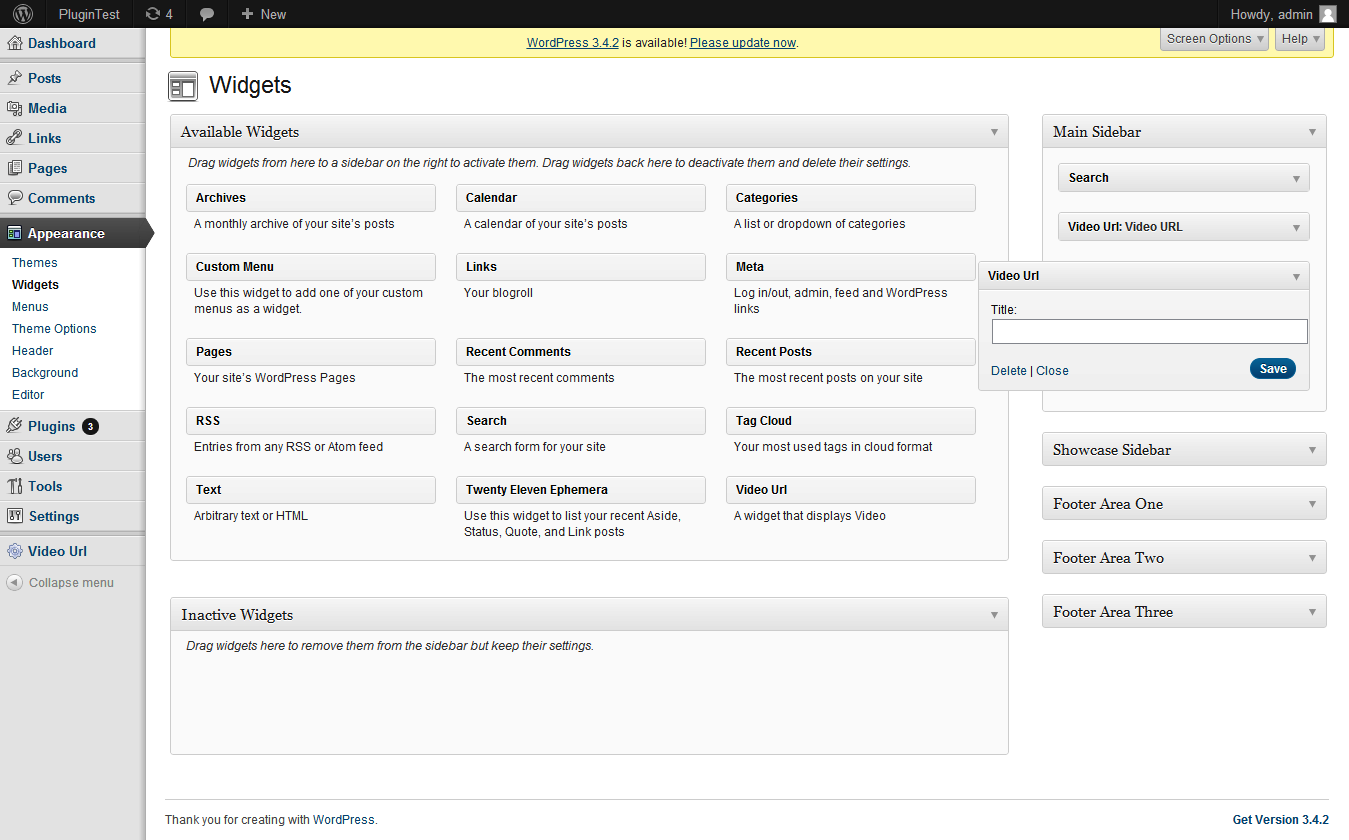This screenshot has height=840, width=1349.
Task: Click Delete link in Video Url widget
Action: pos(1009,371)
